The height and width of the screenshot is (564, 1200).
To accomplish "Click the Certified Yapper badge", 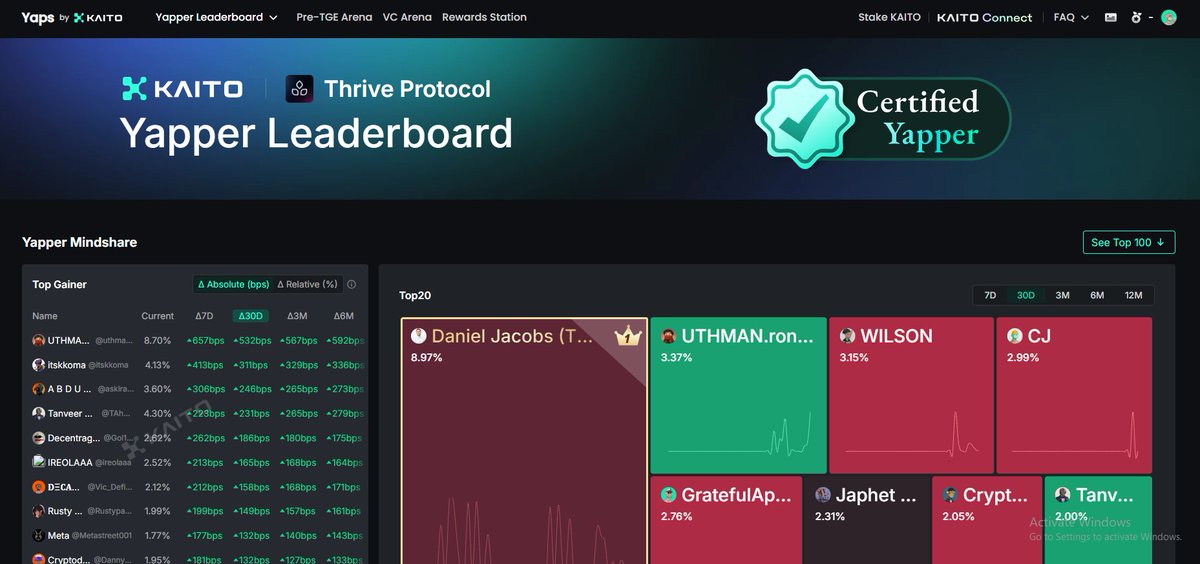I will point(882,118).
